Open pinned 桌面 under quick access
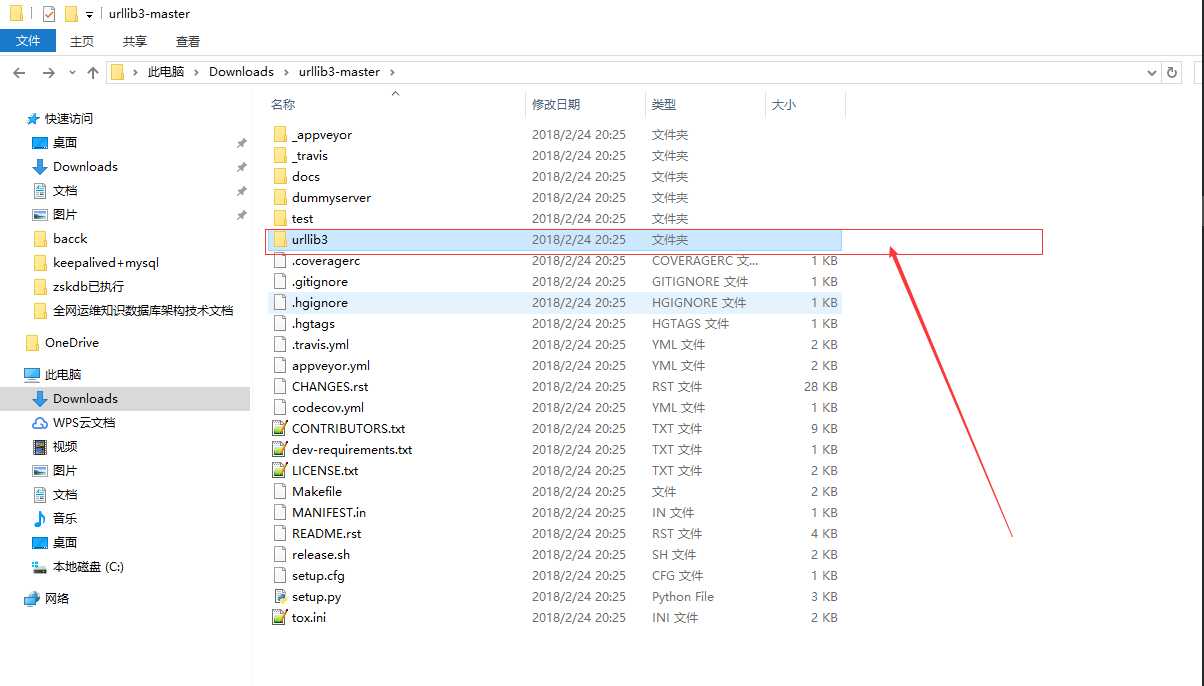This screenshot has width=1204, height=686. [65, 142]
